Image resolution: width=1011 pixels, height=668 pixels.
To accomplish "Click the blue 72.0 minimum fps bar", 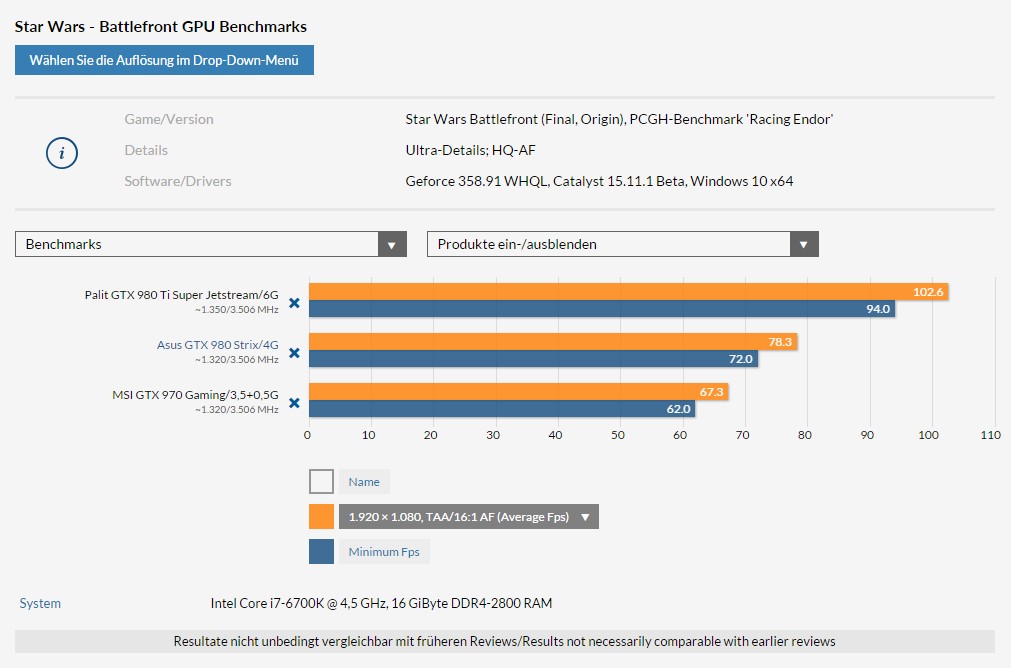I will pos(534,359).
